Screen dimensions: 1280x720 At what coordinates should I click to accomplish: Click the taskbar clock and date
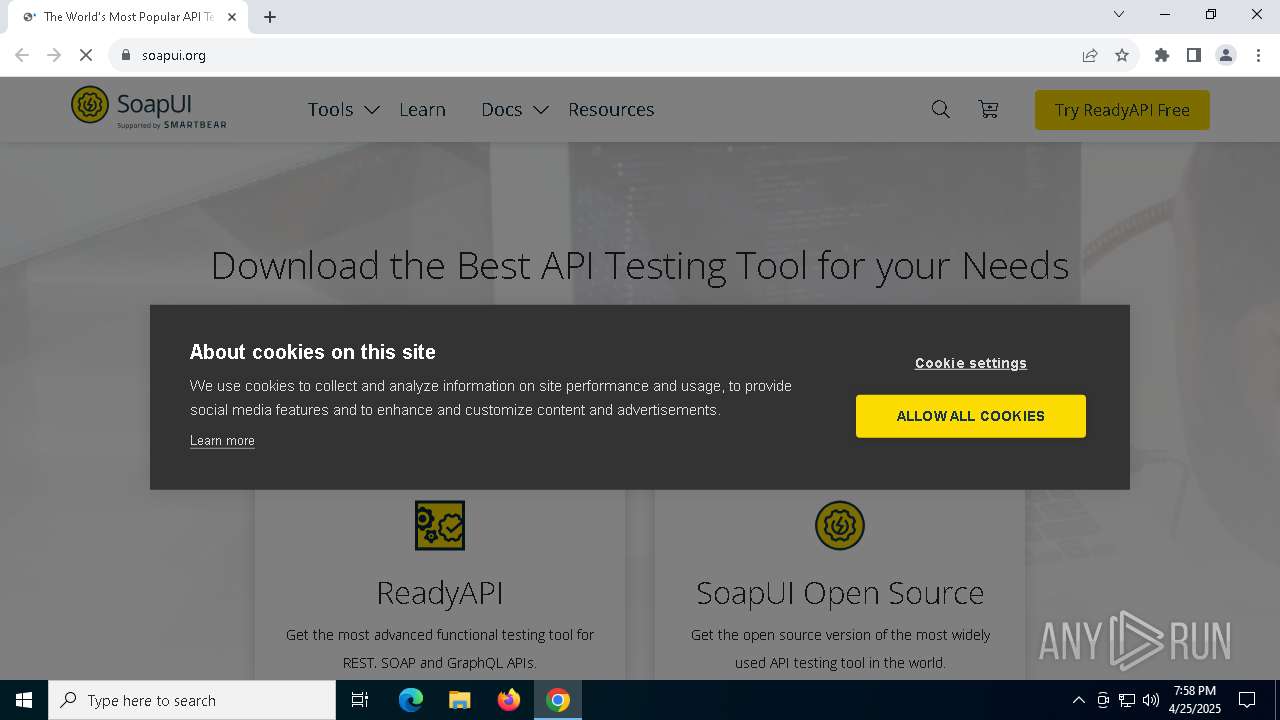[1195, 700]
